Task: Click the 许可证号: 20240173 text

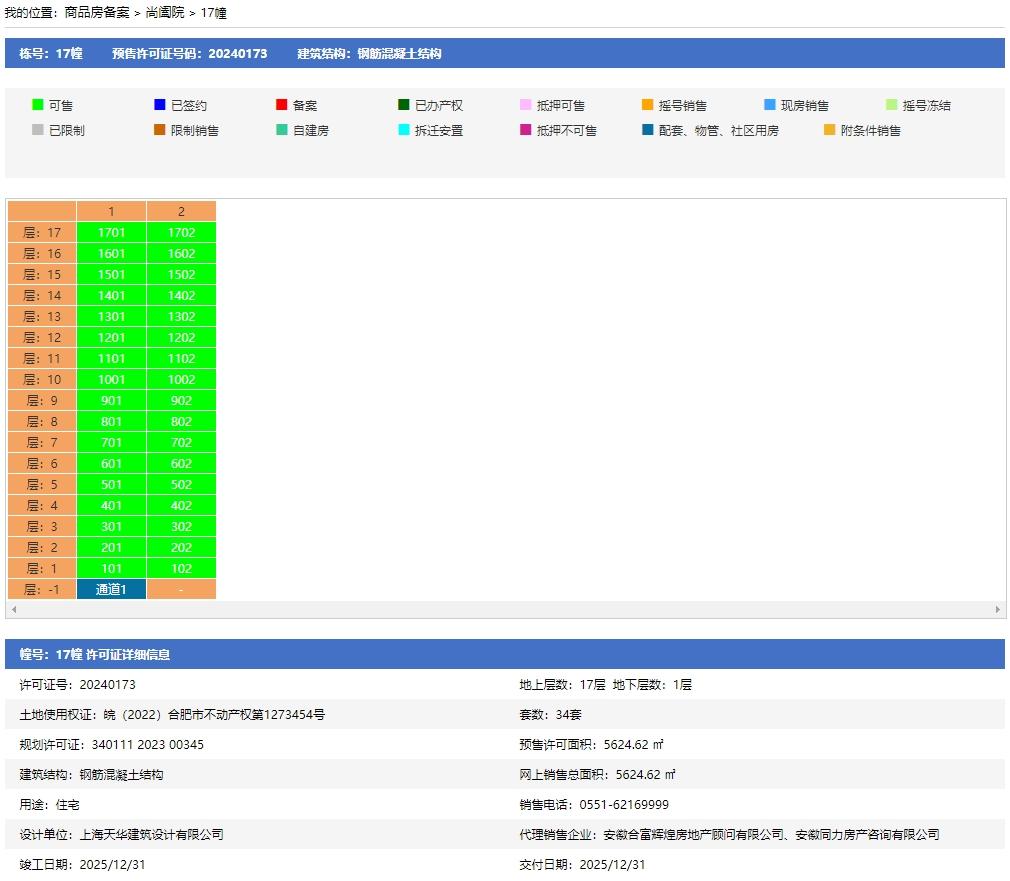Action: pyautogui.click(x=77, y=685)
